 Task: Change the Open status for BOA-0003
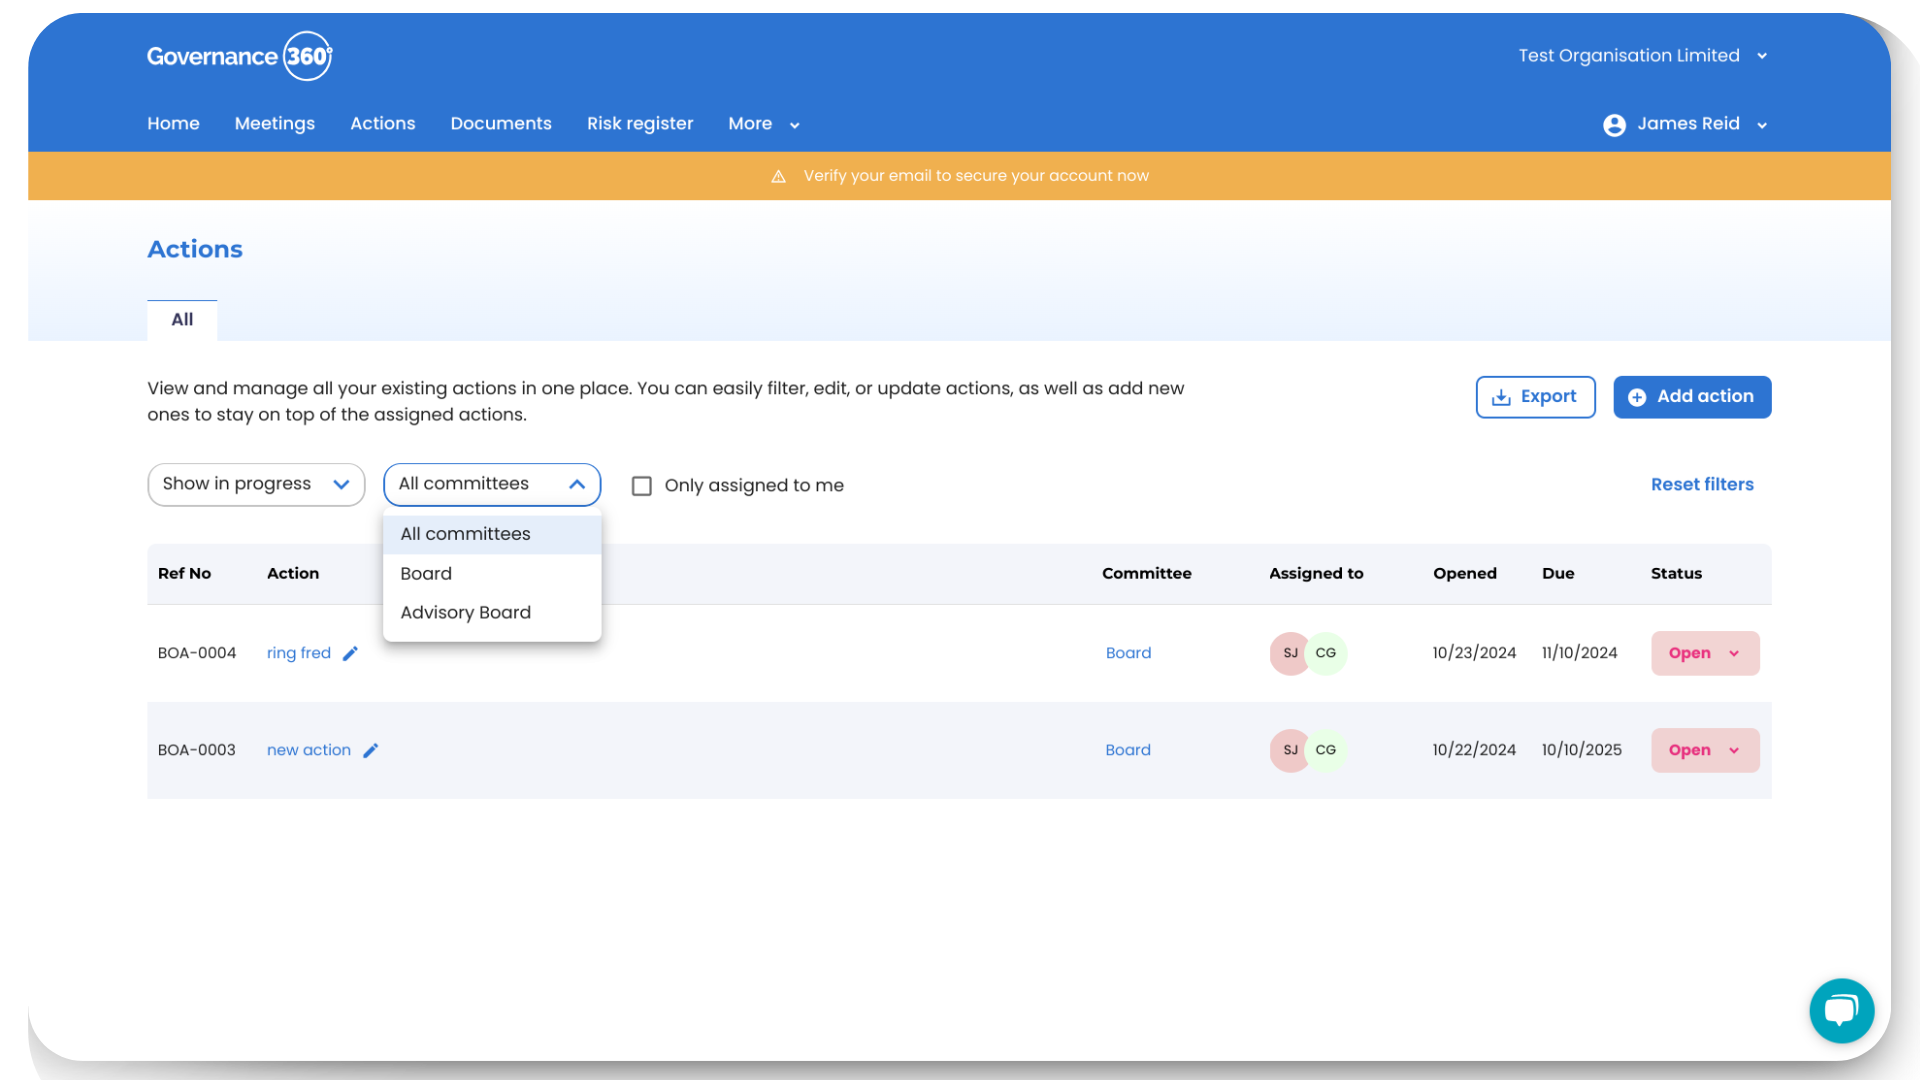pos(1705,750)
